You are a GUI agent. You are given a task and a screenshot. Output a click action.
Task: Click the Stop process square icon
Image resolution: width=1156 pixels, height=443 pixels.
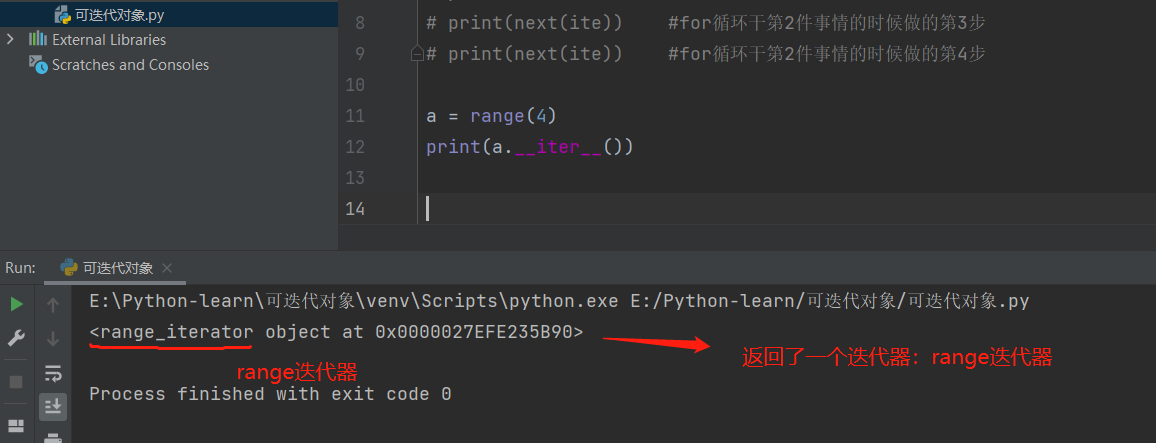16,381
